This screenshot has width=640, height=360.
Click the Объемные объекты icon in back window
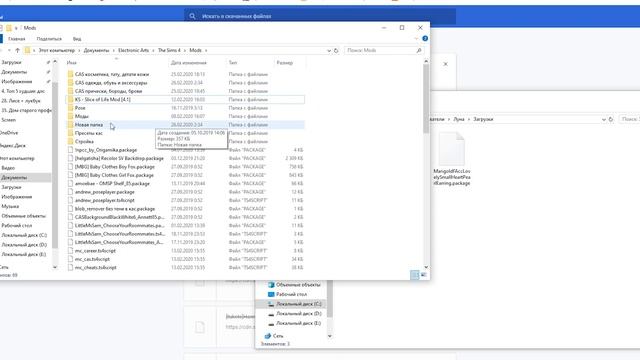[x=271, y=284]
